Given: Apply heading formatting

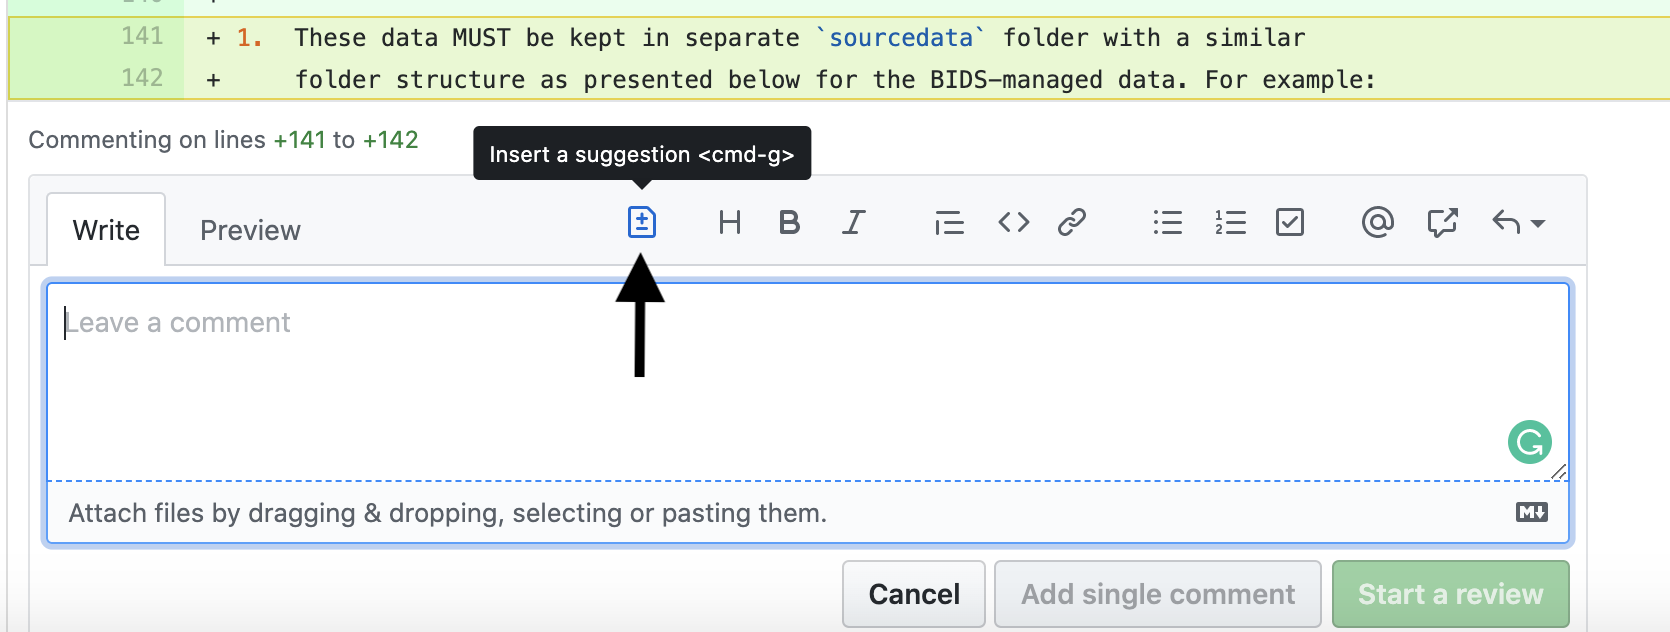Looking at the screenshot, I should [730, 222].
